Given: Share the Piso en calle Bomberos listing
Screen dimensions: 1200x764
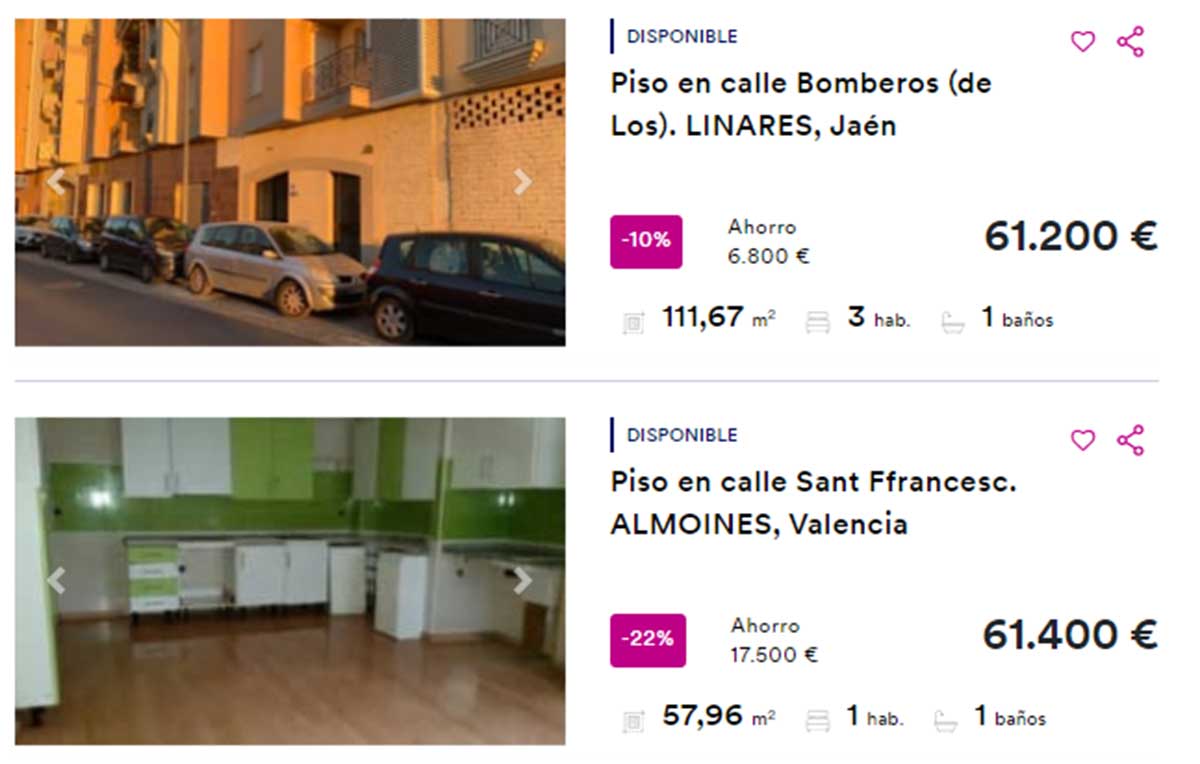Looking at the screenshot, I should (x=1131, y=43).
